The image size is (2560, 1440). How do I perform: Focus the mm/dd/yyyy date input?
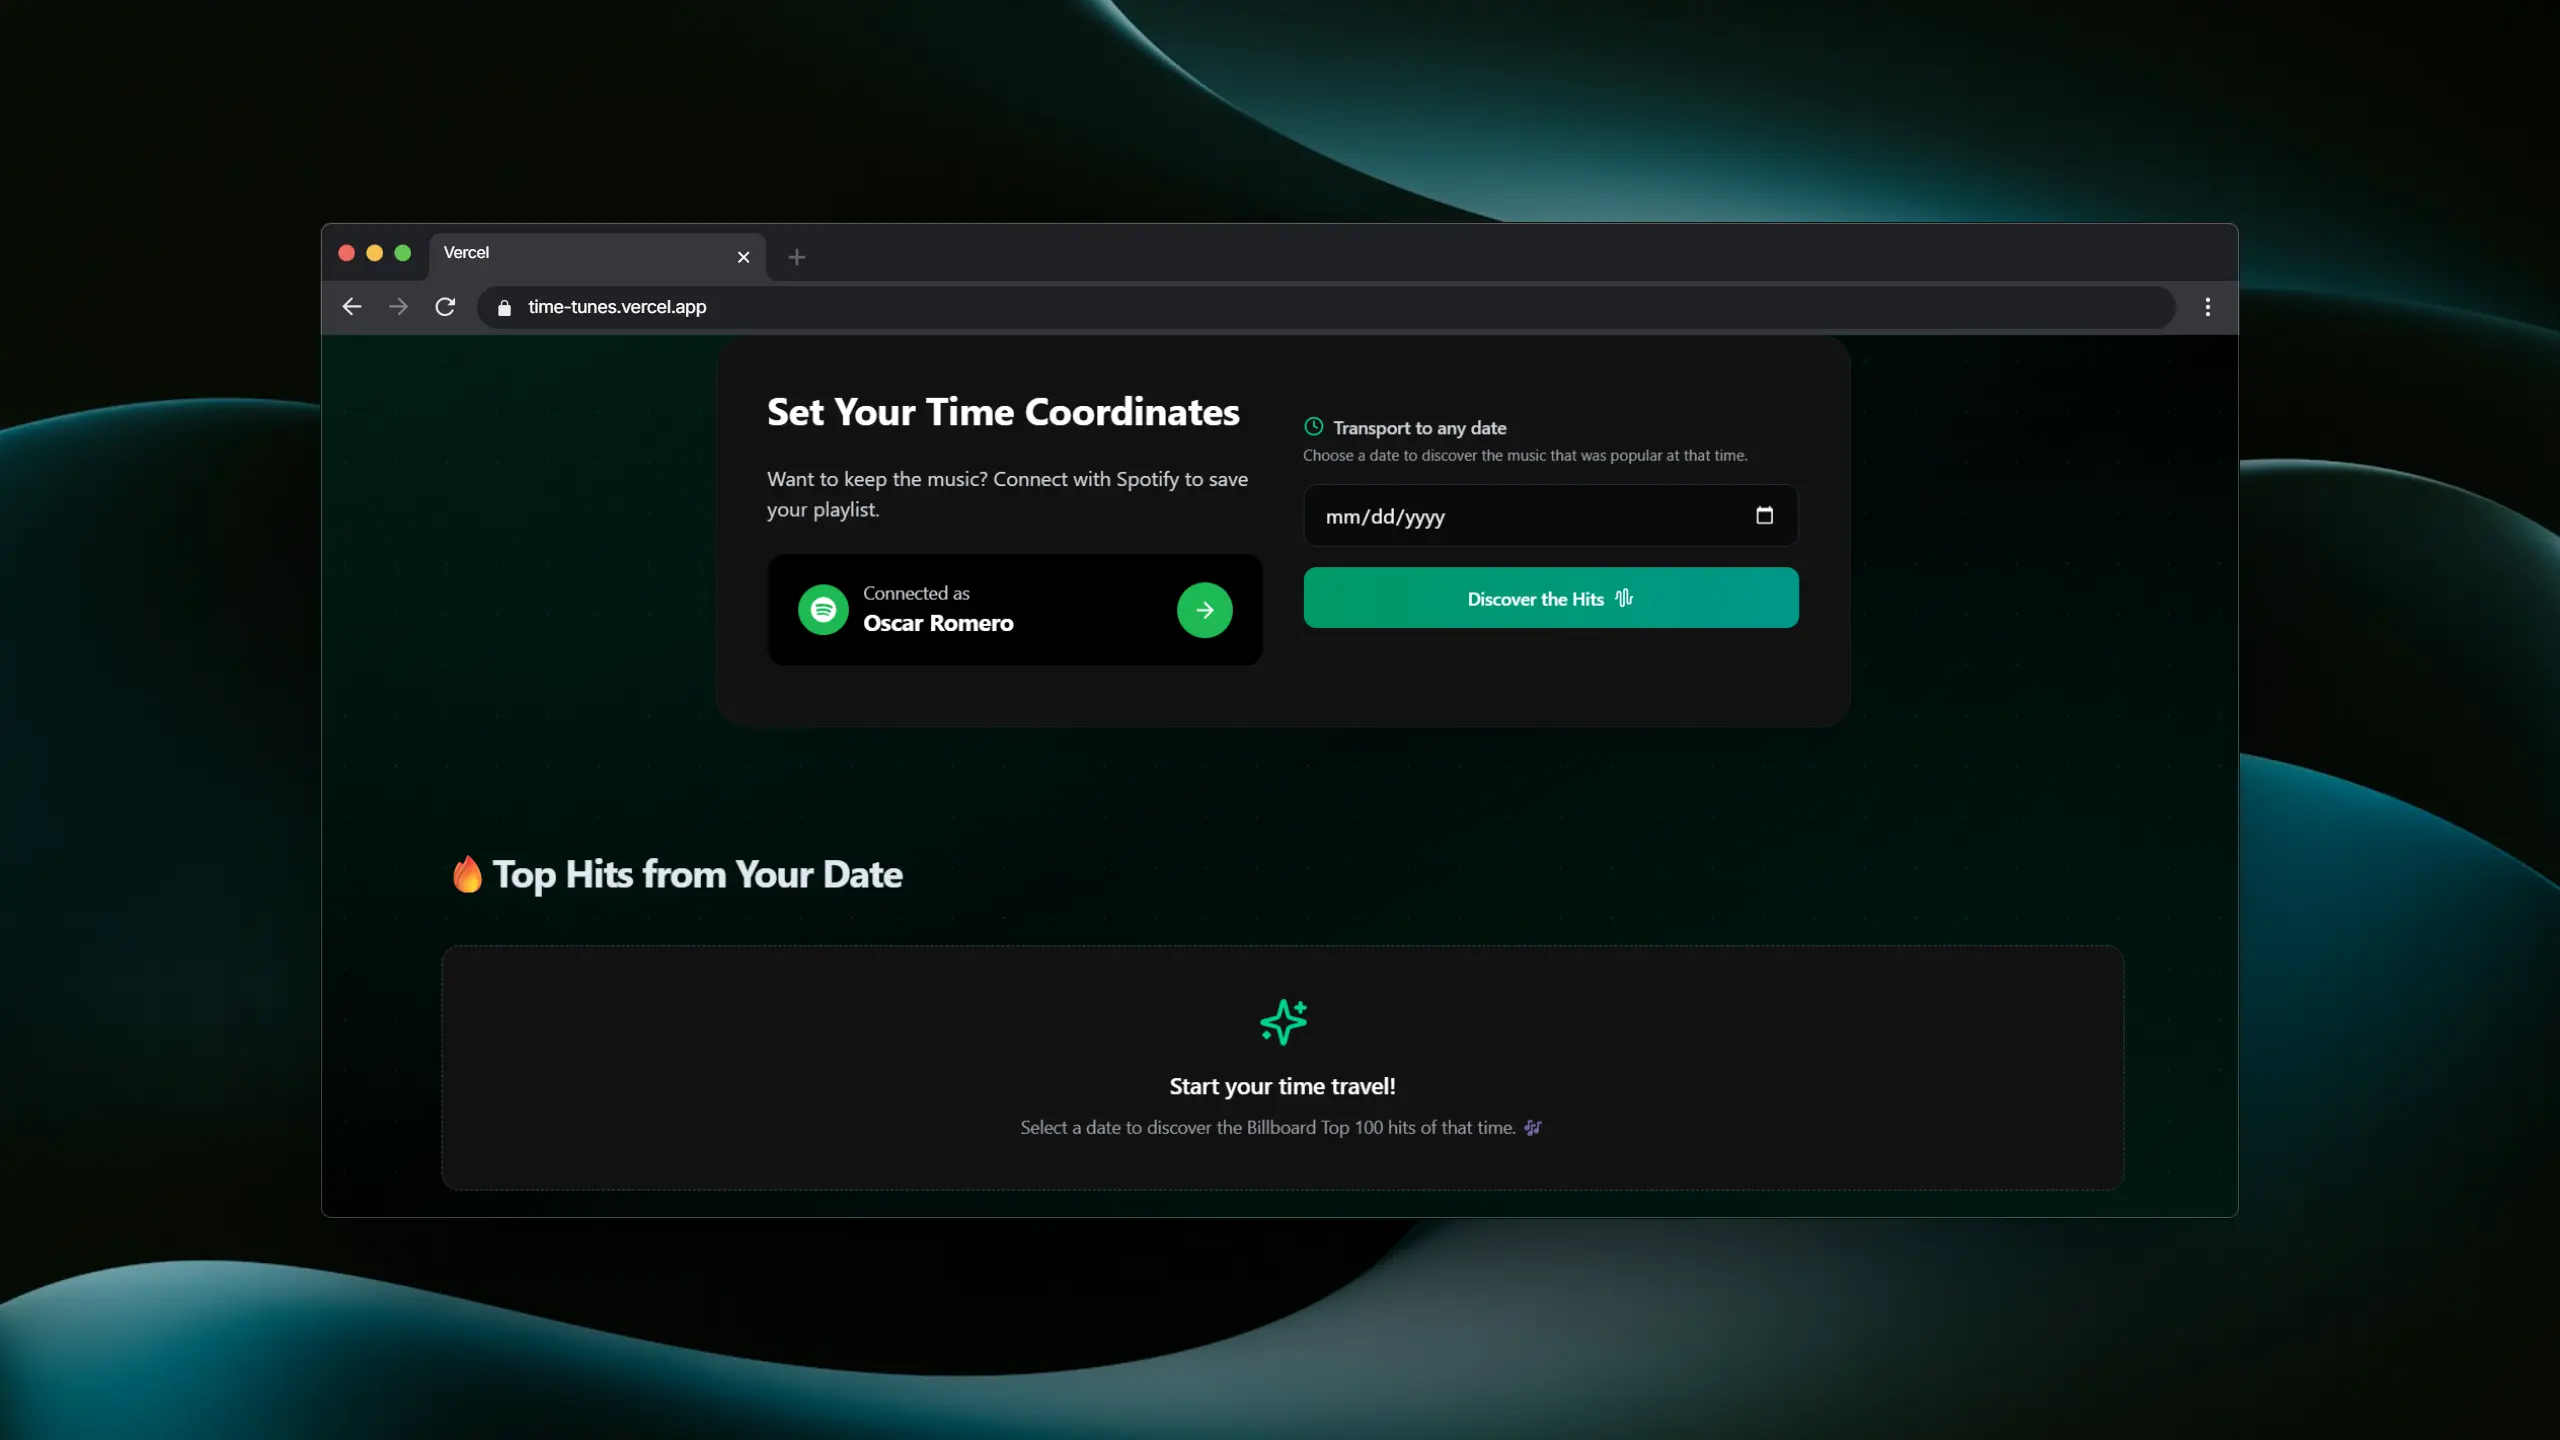(x=1550, y=516)
